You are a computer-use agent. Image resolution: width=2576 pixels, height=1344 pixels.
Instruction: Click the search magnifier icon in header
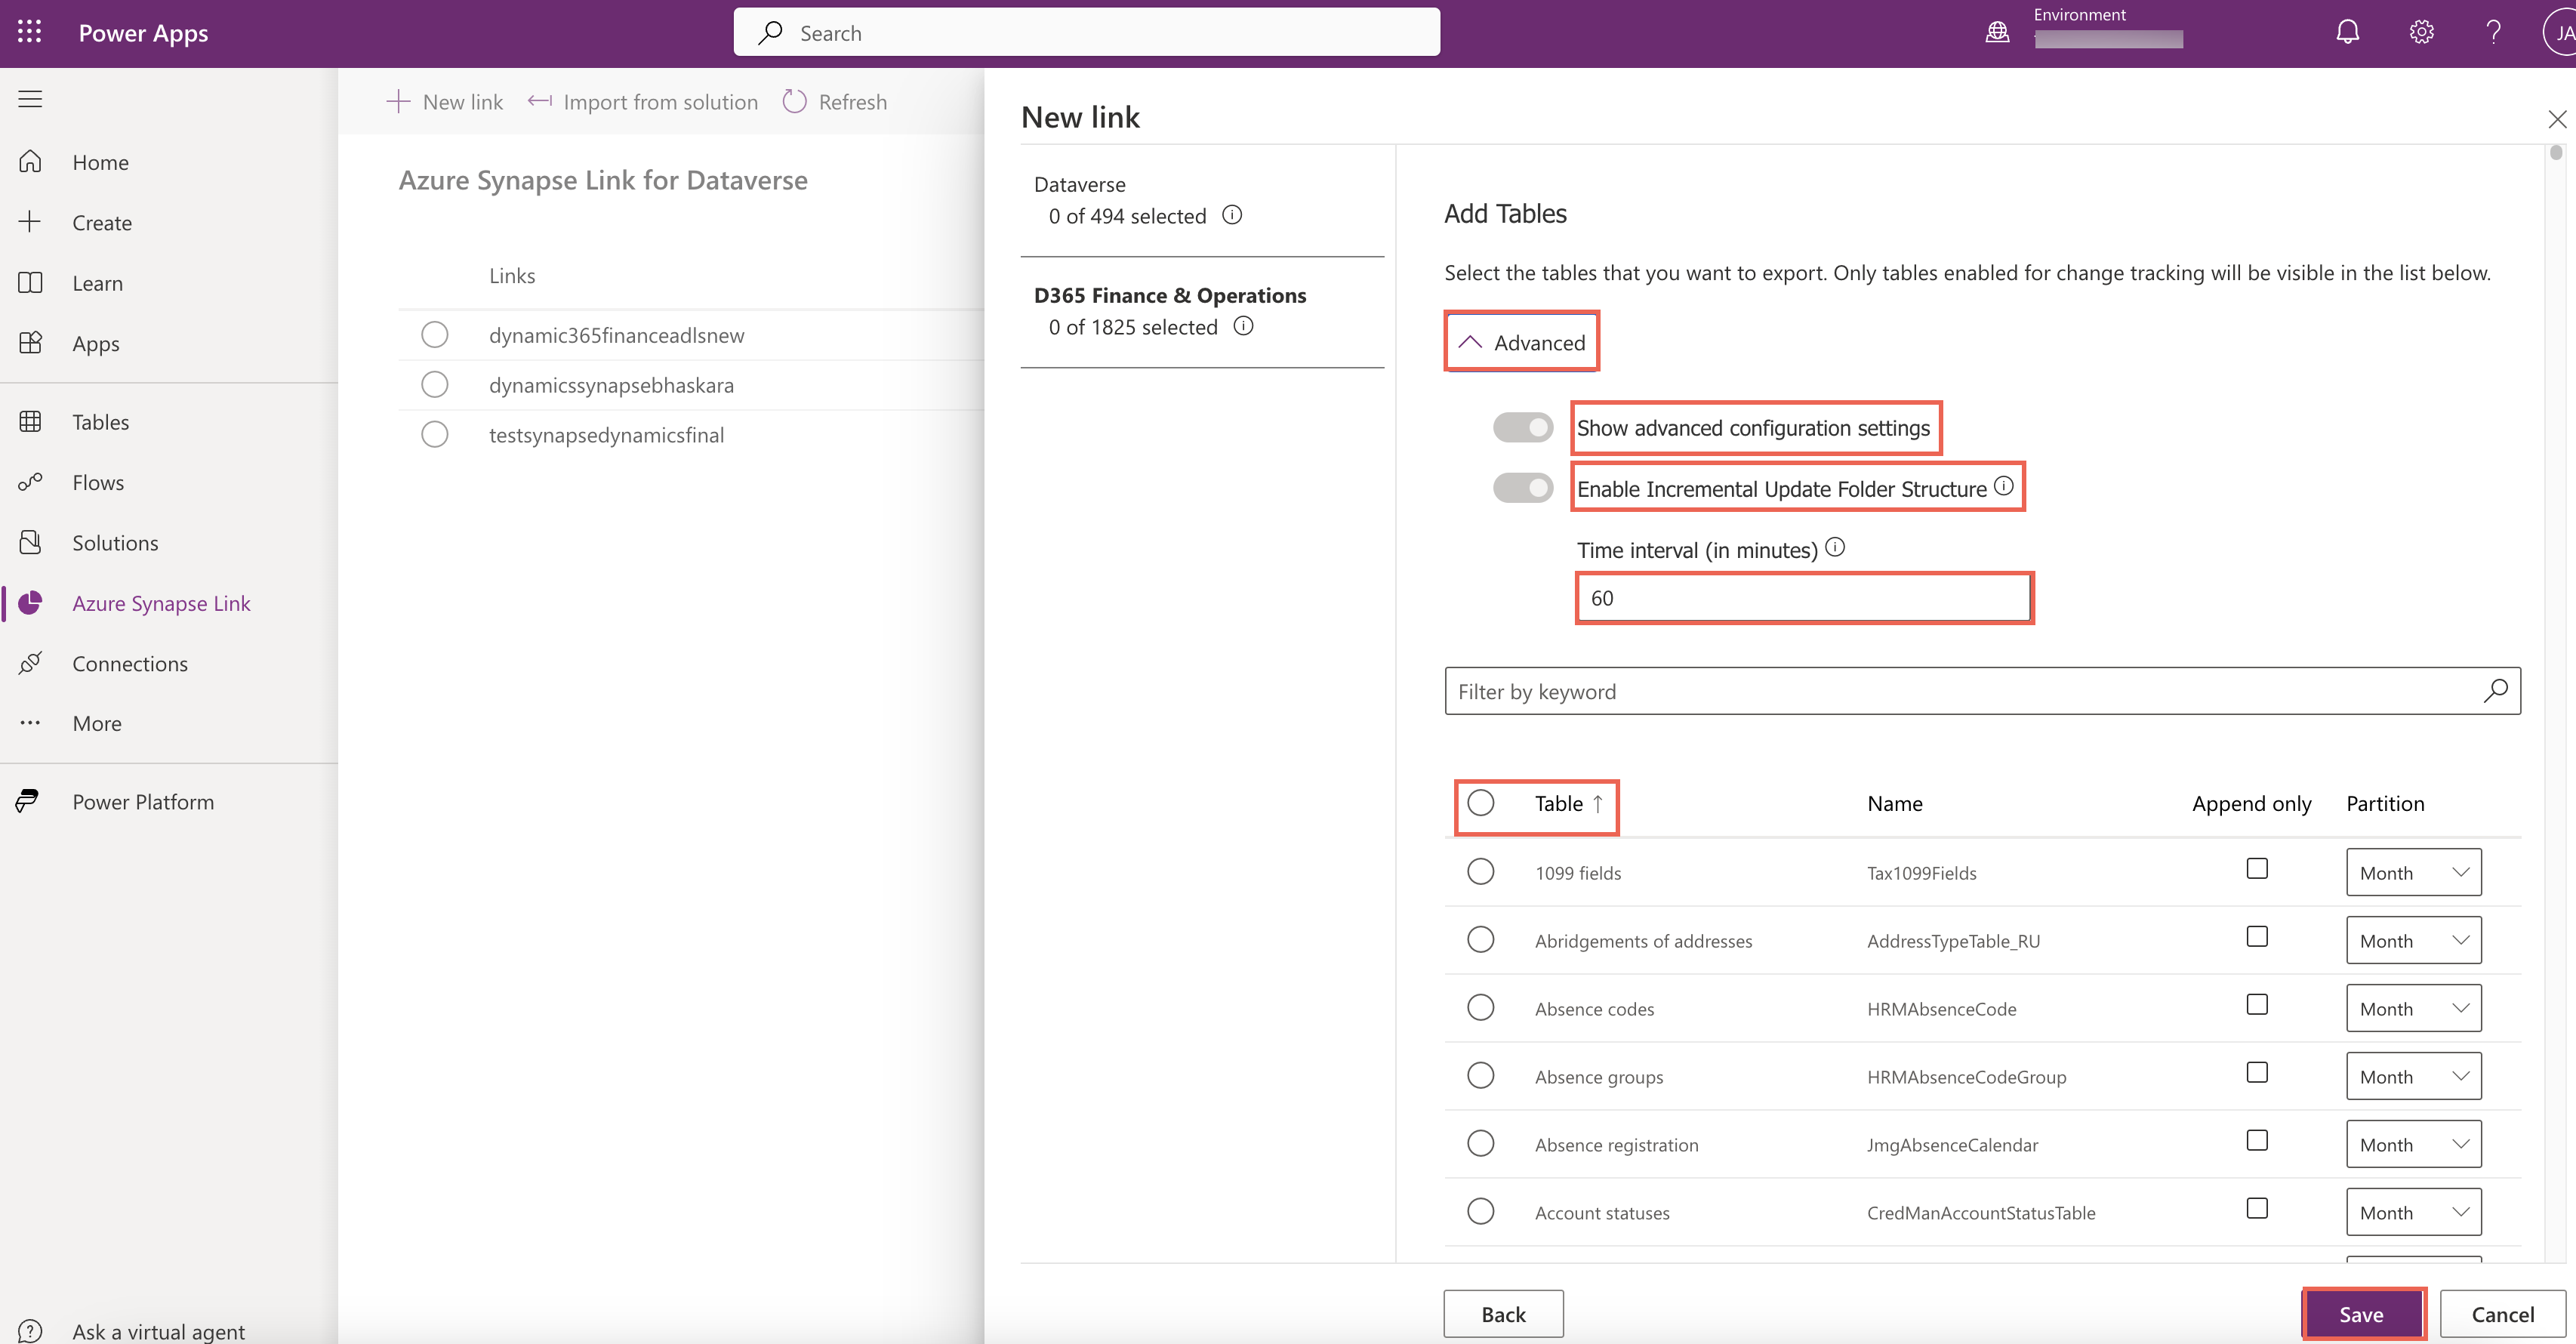coord(770,33)
